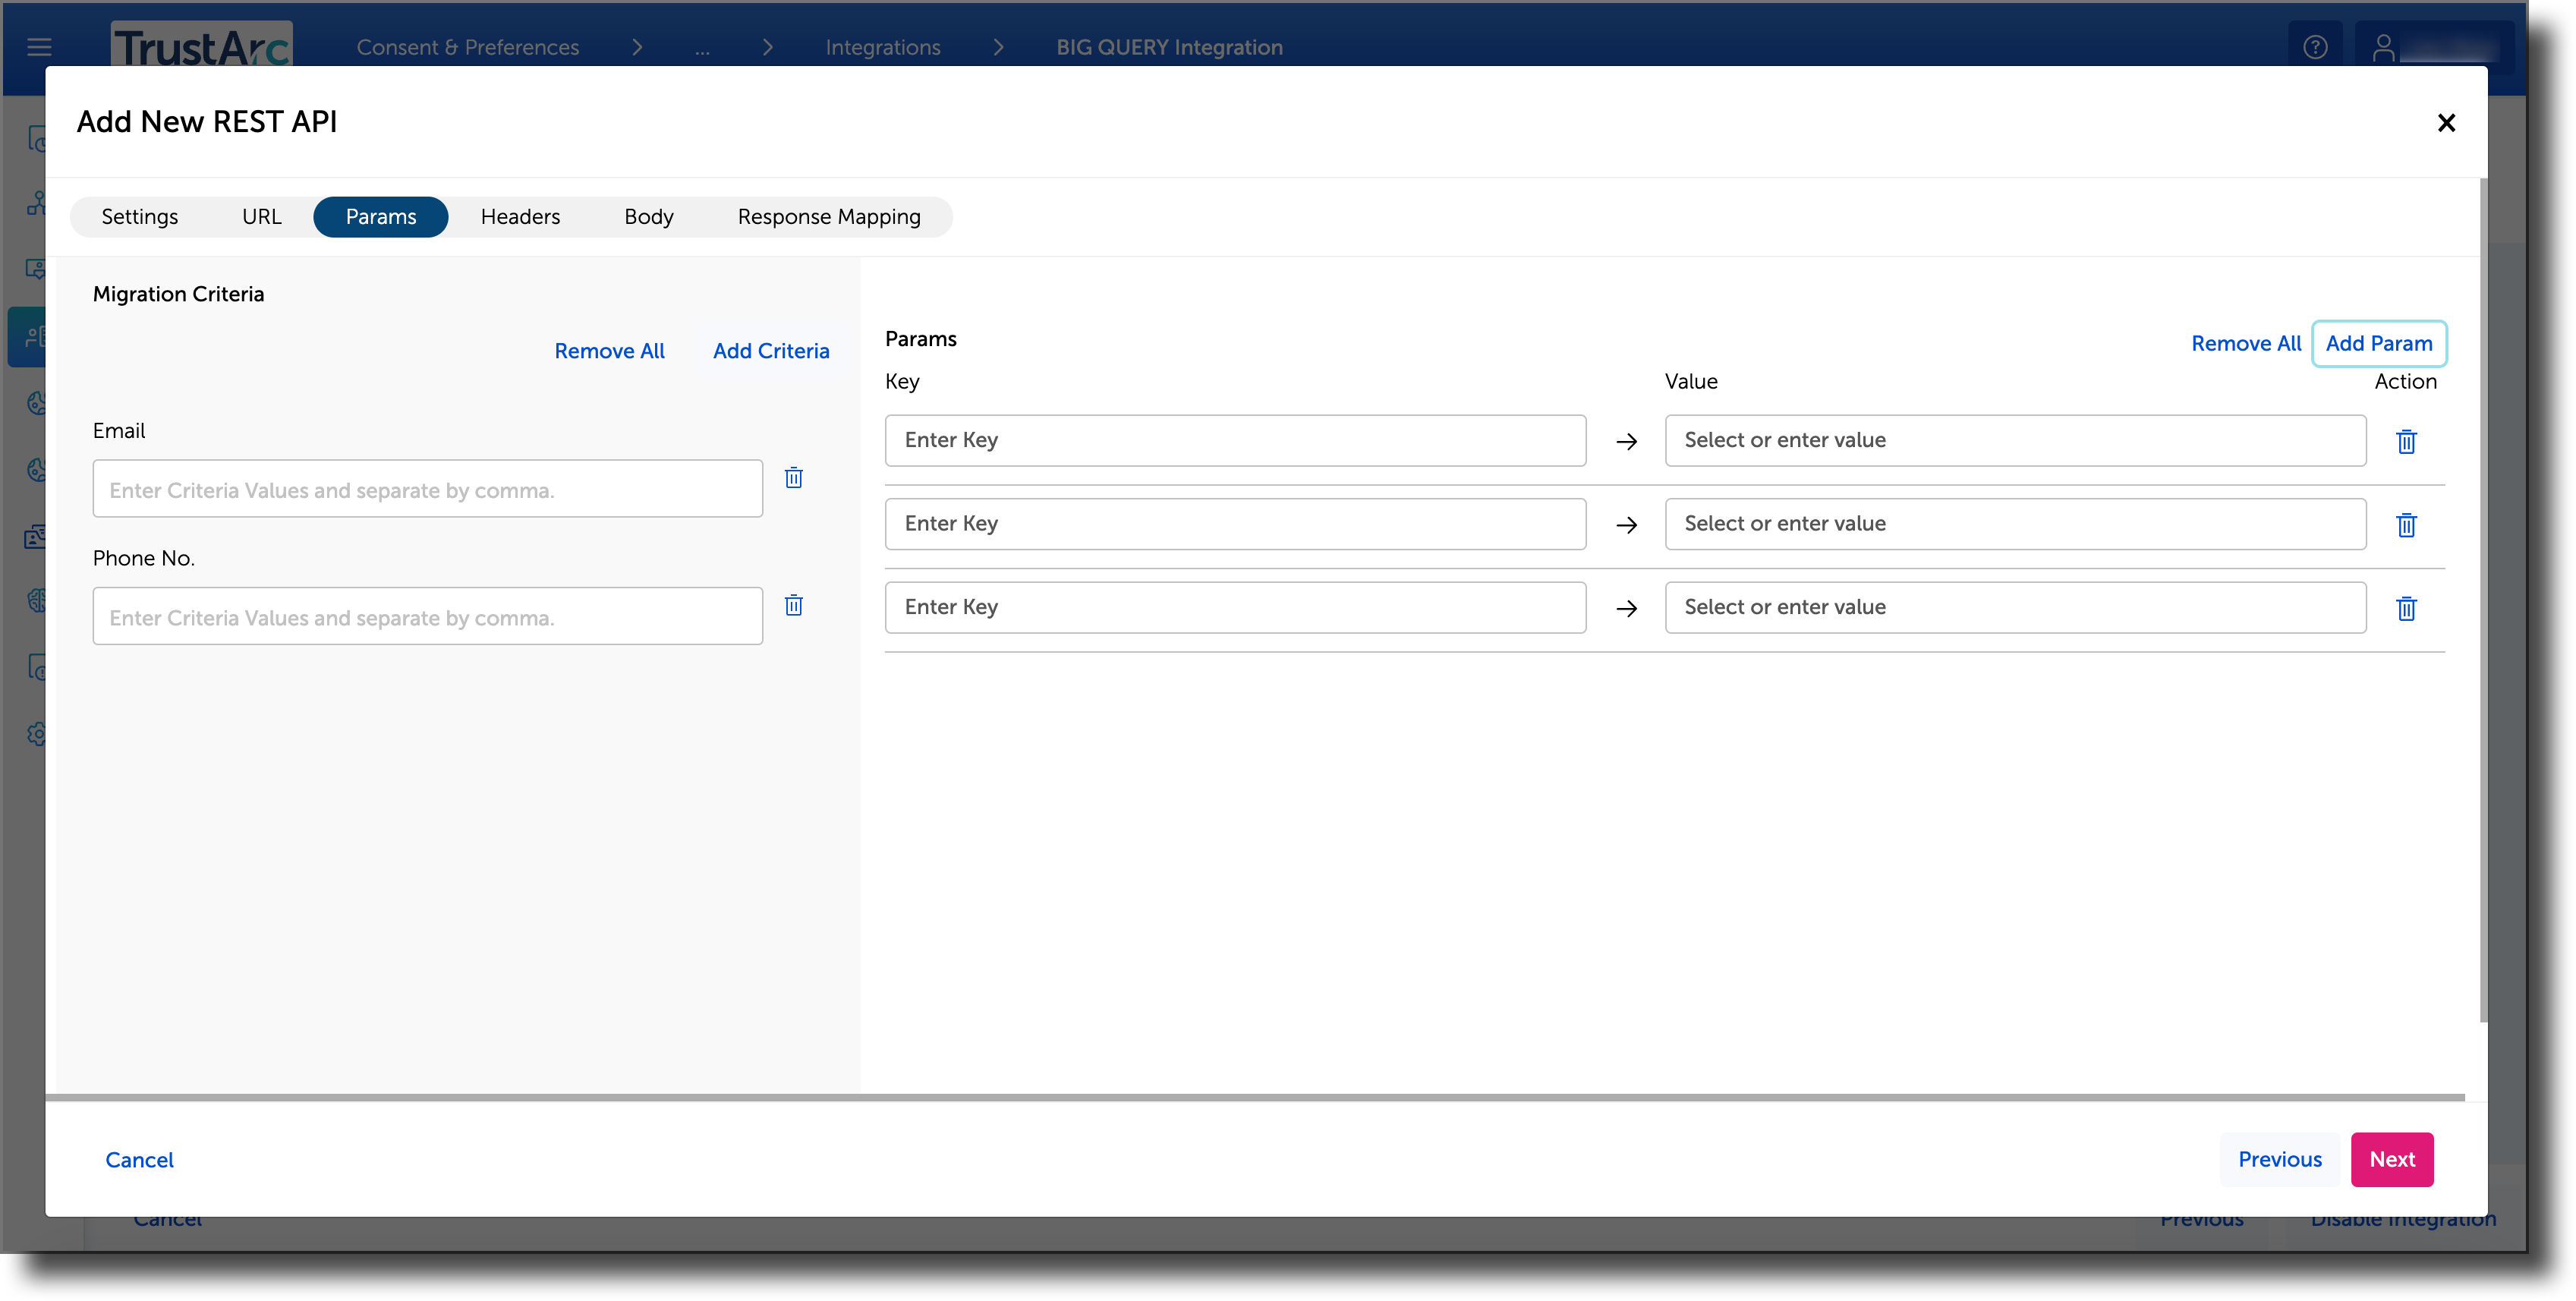Close the Add New REST API dialog
This screenshot has height=1301, width=2576.
[2446, 123]
